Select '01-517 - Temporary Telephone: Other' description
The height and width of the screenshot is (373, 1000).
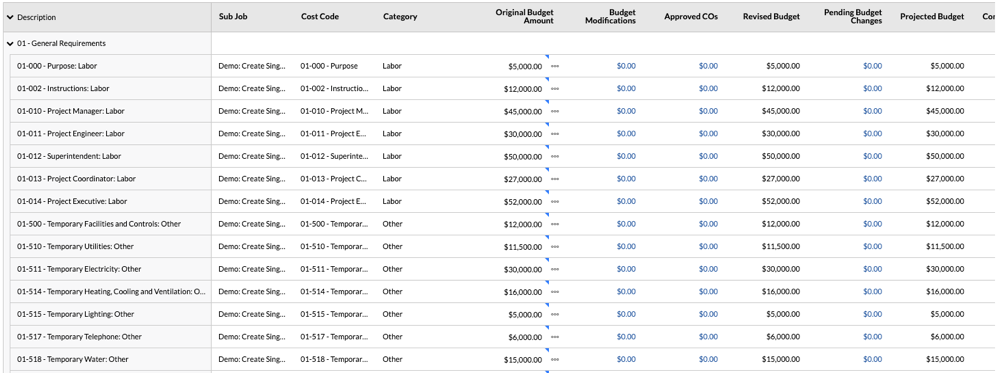[x=79, y=337]
